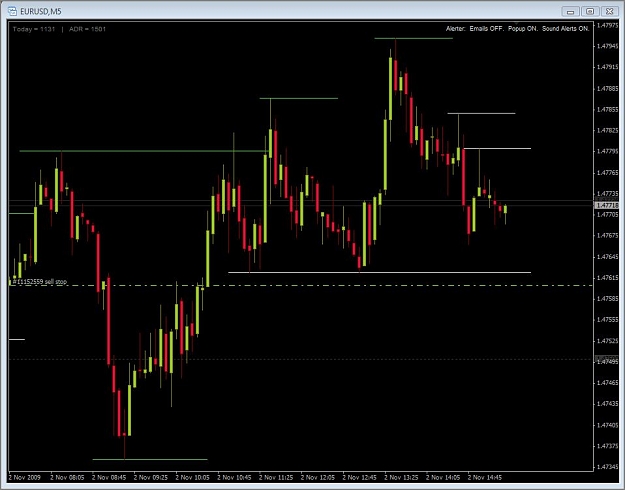The width and height of the screenshot is (625, 490).
Task: Click the '2 Nov 13:25' time axis label
Action: (x=401, y=477)
